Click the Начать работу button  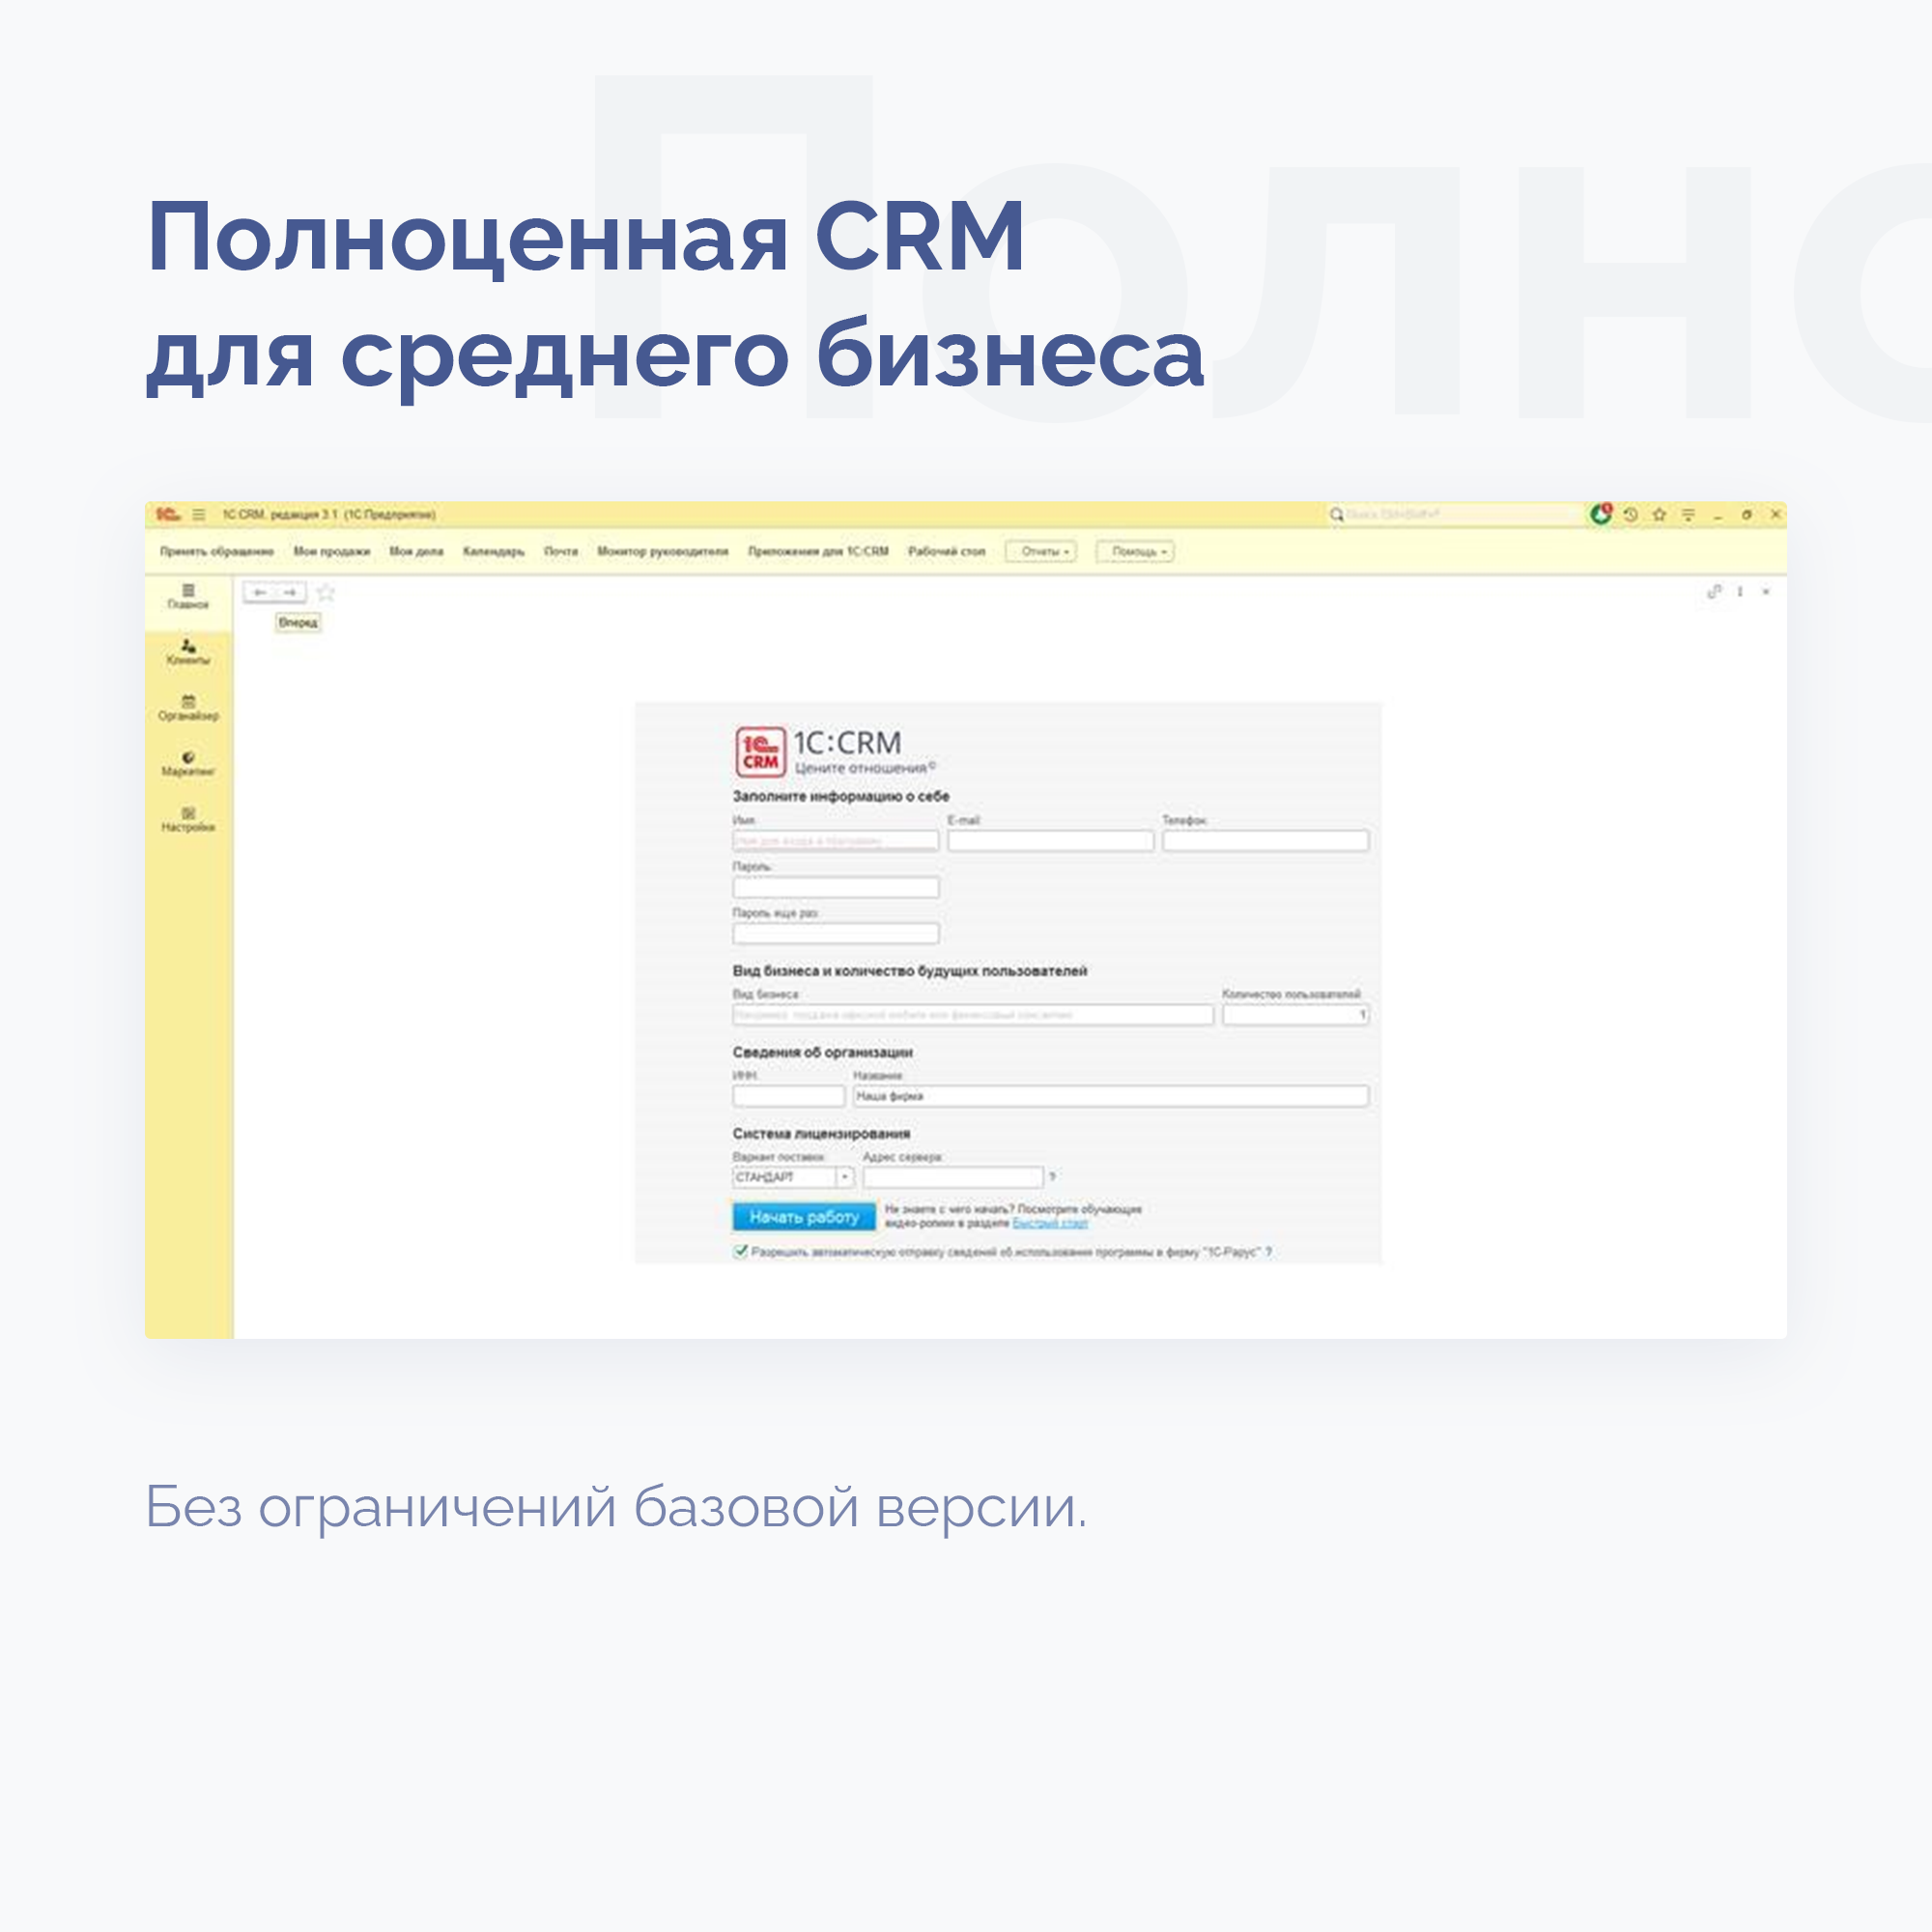804,1217
